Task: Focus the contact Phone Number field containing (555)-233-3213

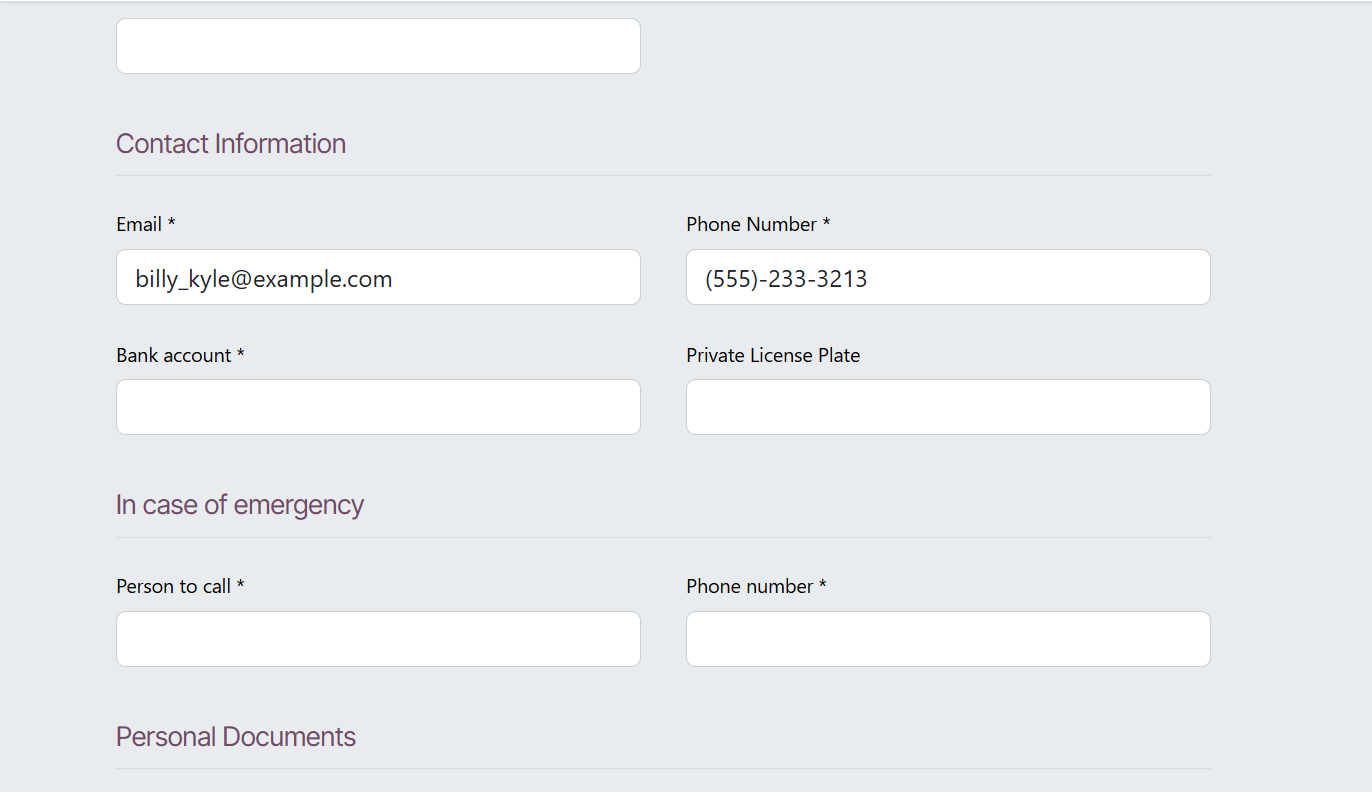Action: click(948, 277)
